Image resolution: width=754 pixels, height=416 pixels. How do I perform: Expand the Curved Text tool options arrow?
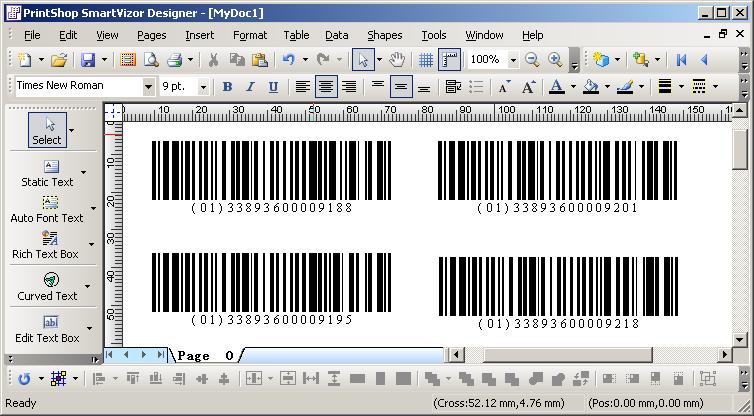click(88, 286)
